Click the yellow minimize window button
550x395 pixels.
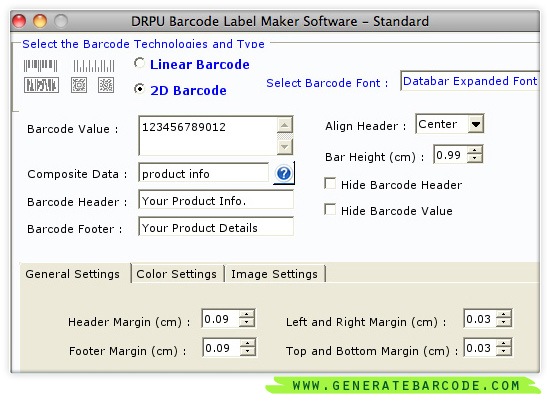click(40, 21)
